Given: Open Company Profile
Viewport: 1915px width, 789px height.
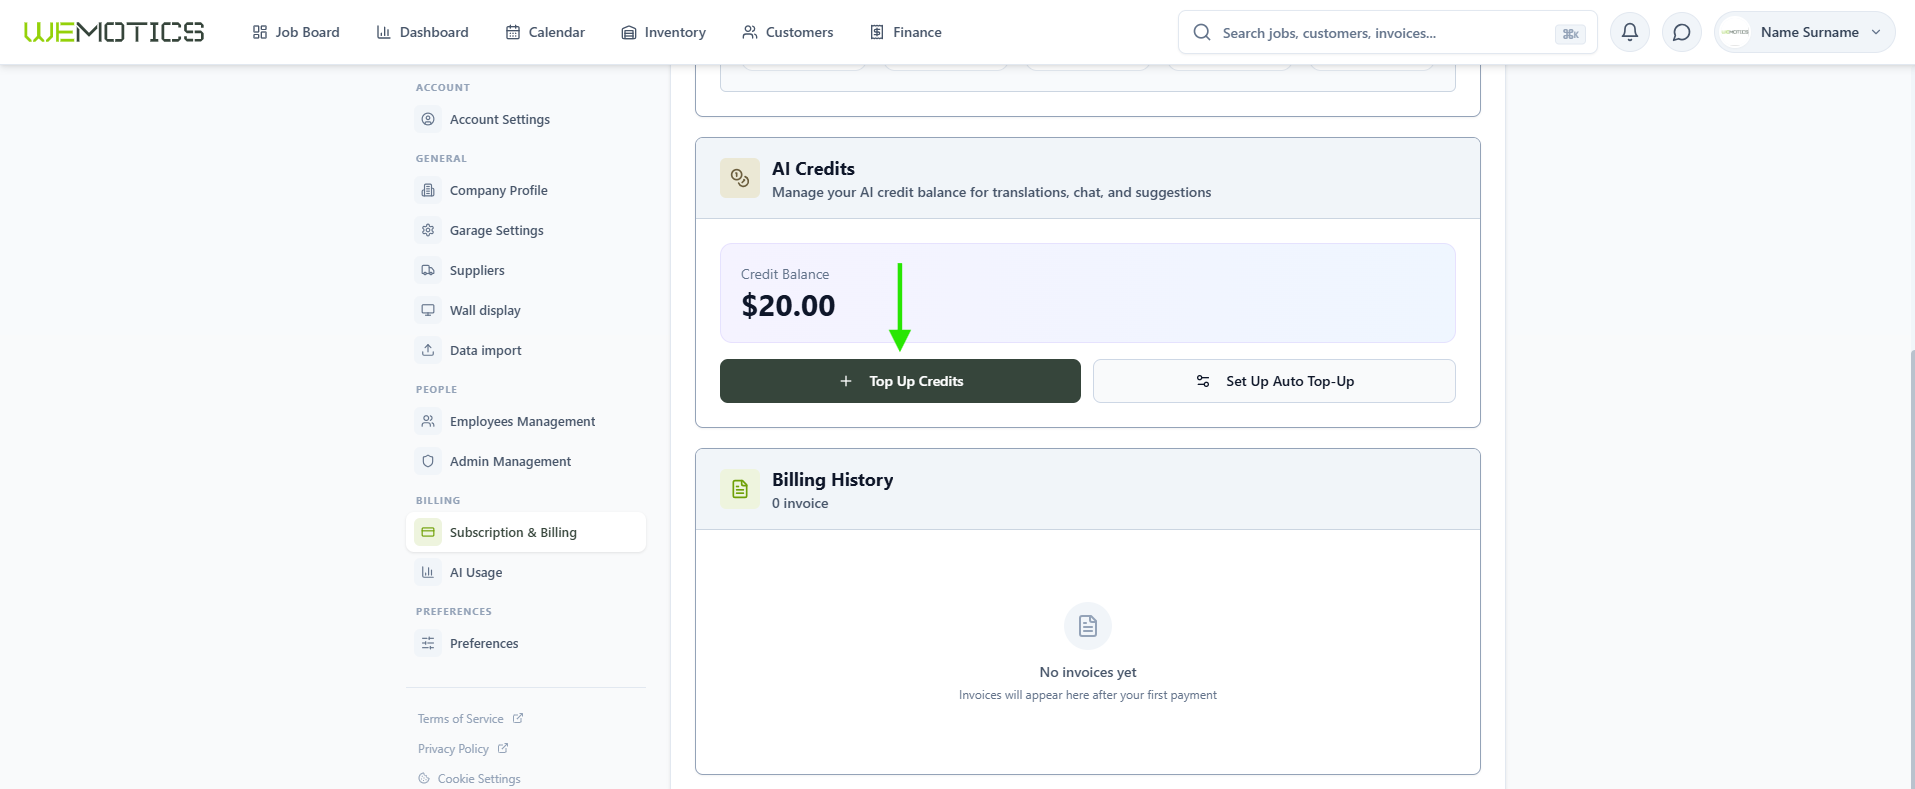Looking at the screenshot, I should click(x=526, y=190).
